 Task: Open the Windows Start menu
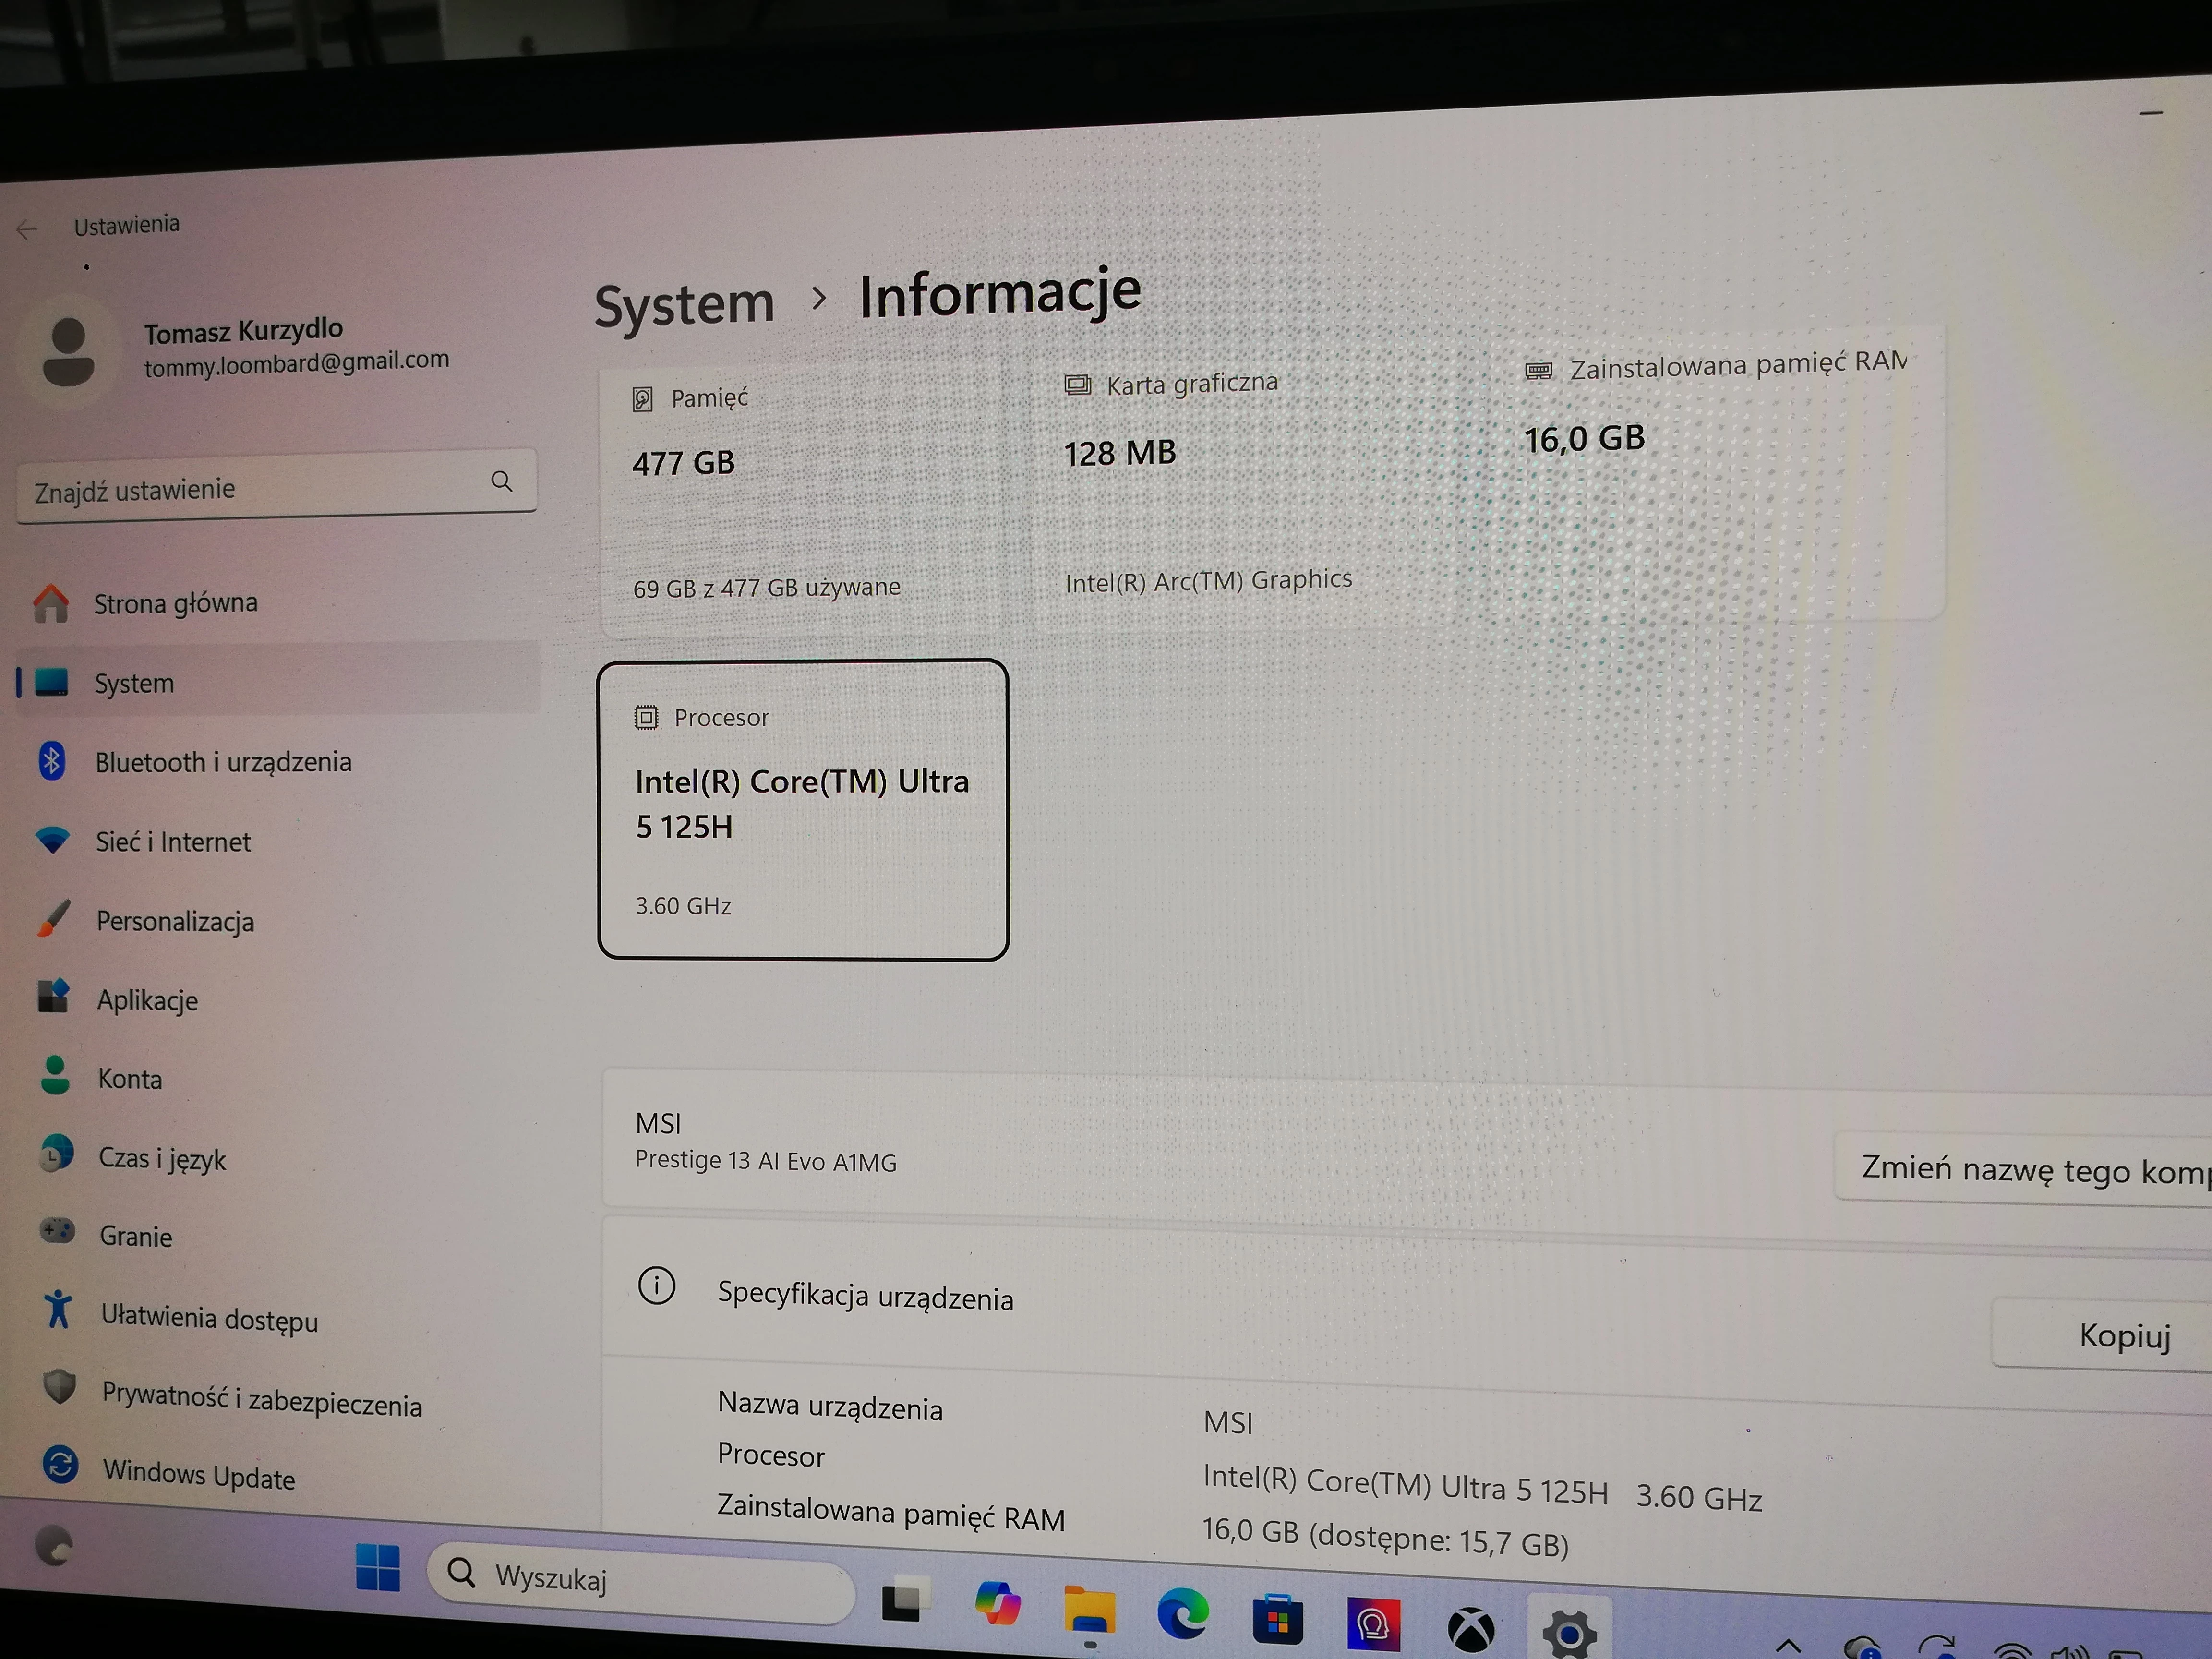[x=378, y=1567]
